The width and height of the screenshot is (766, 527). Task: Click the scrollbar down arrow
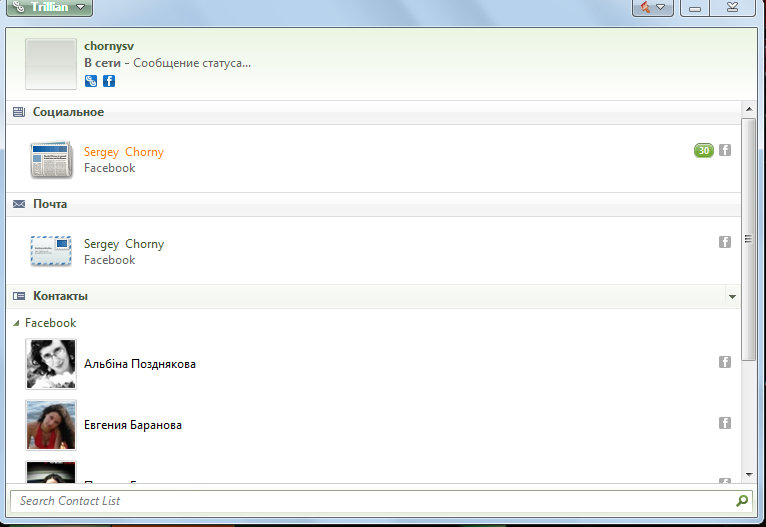pos(749,474)
